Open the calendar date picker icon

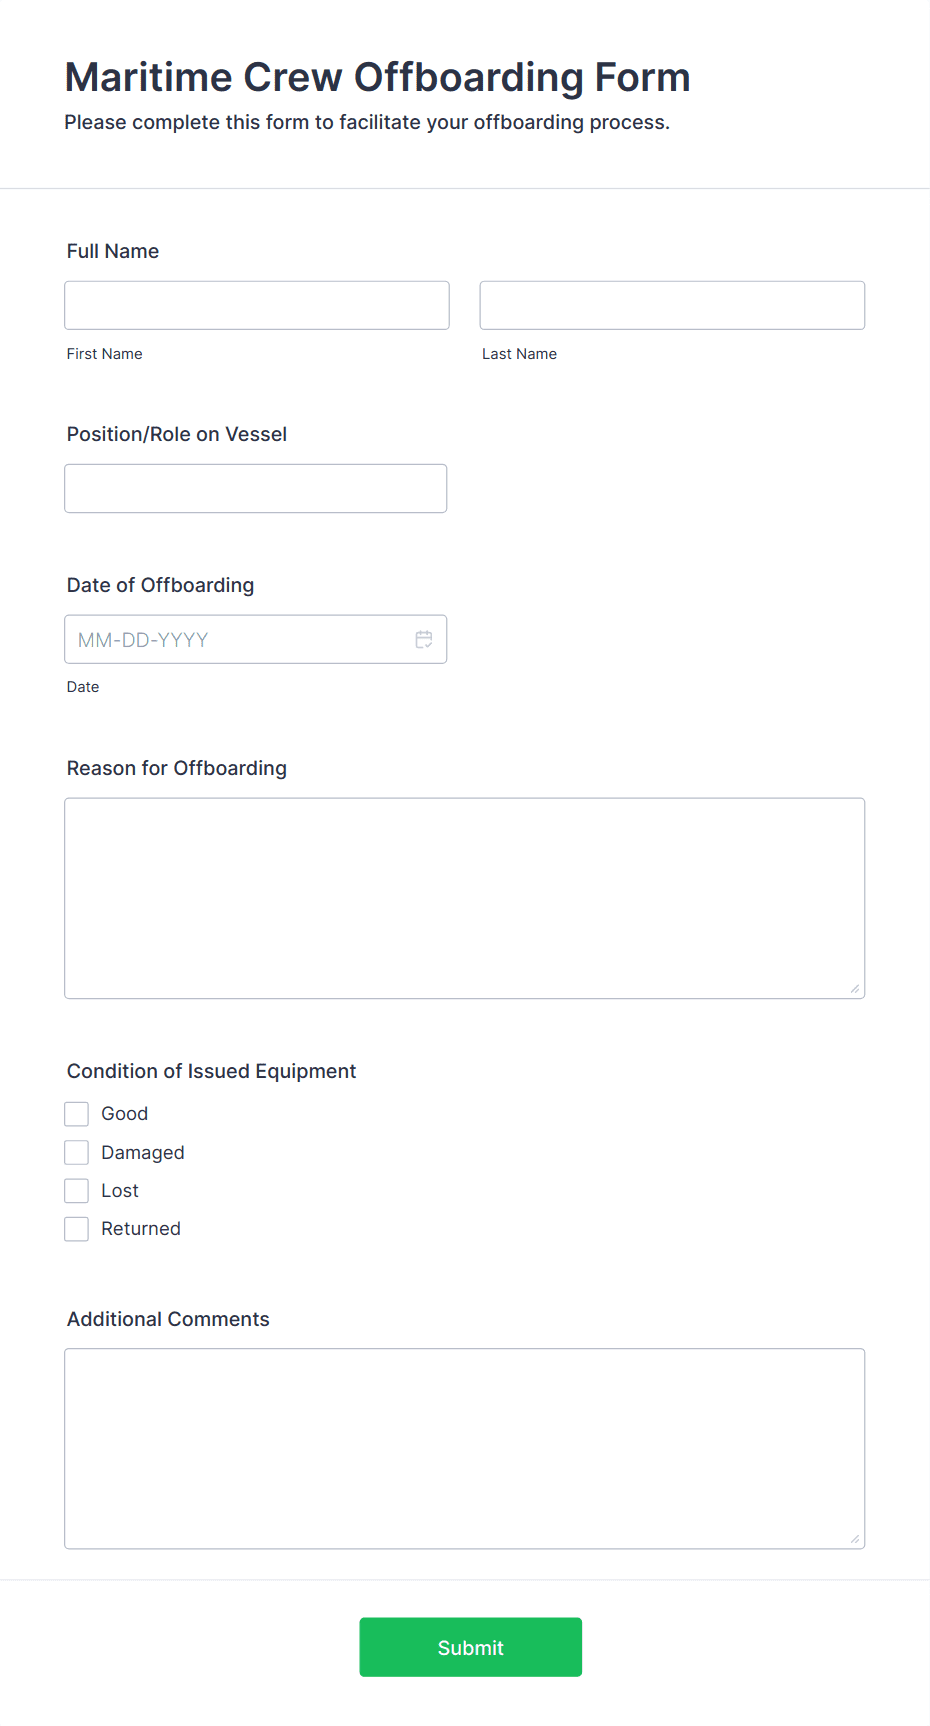424,638
